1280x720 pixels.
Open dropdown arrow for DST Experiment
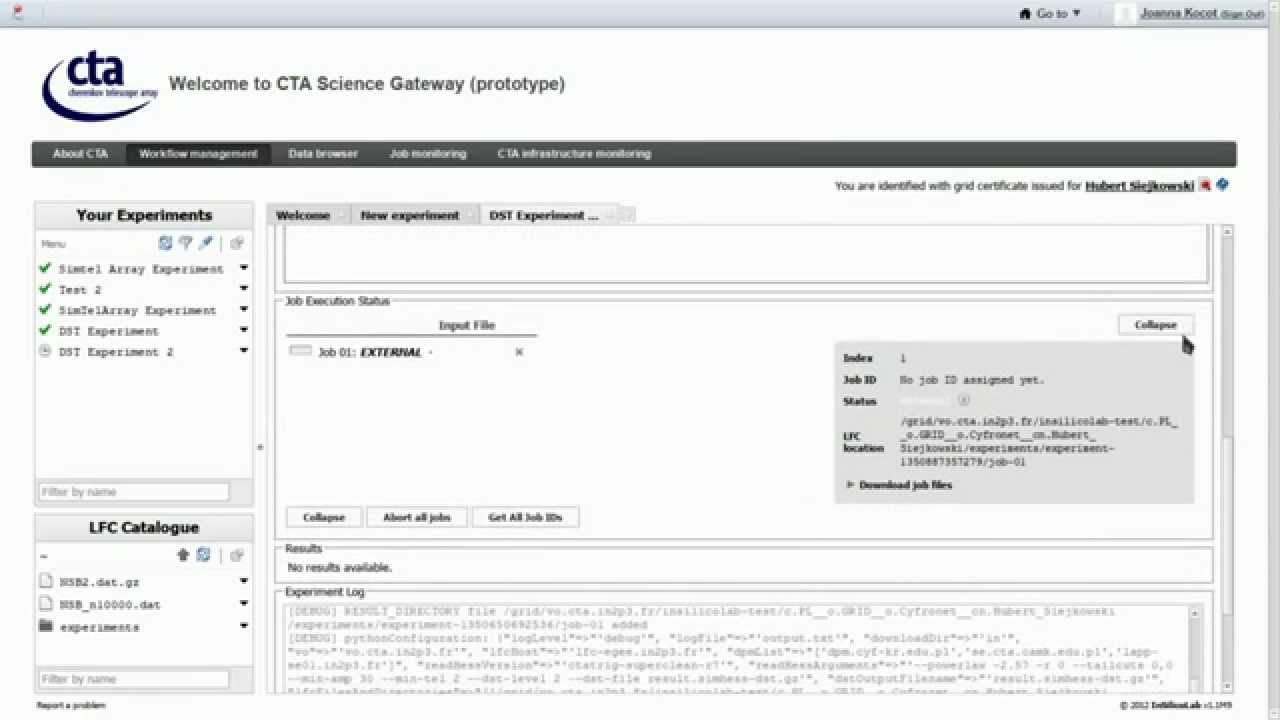click(244, 331)
